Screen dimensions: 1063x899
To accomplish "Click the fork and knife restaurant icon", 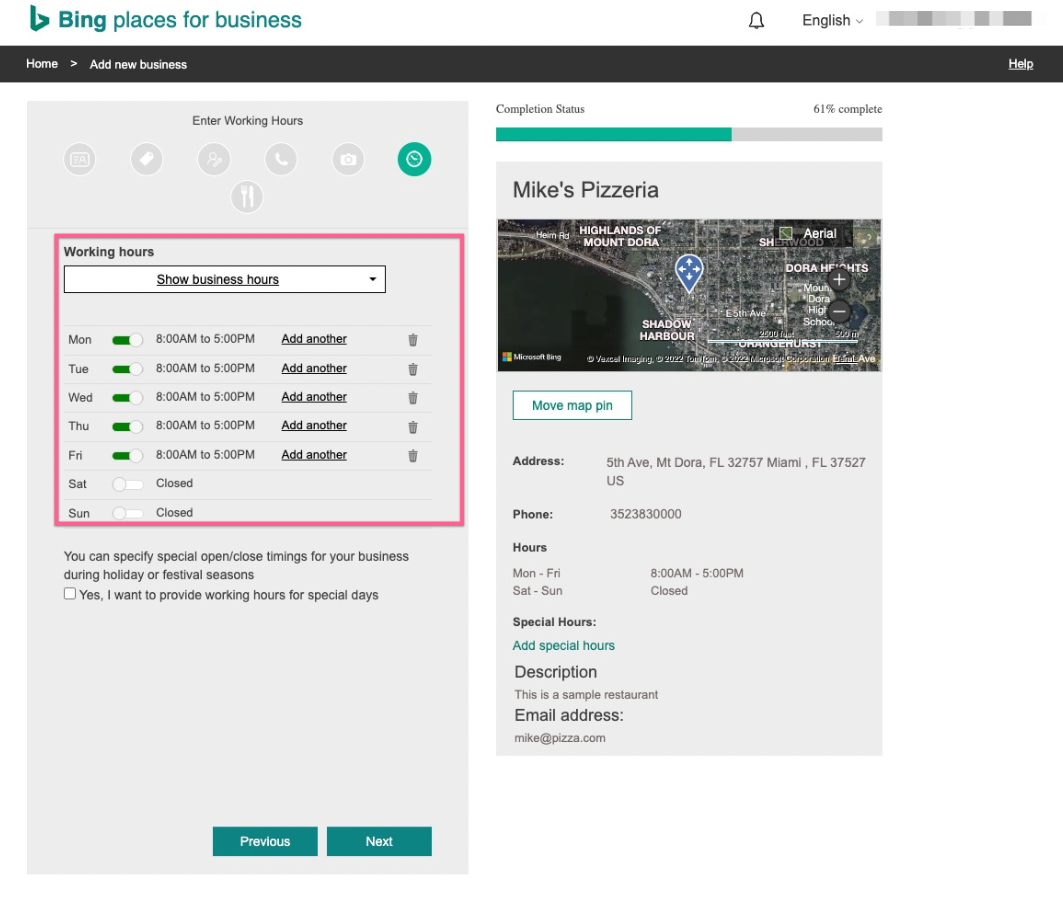I will 247,196.
